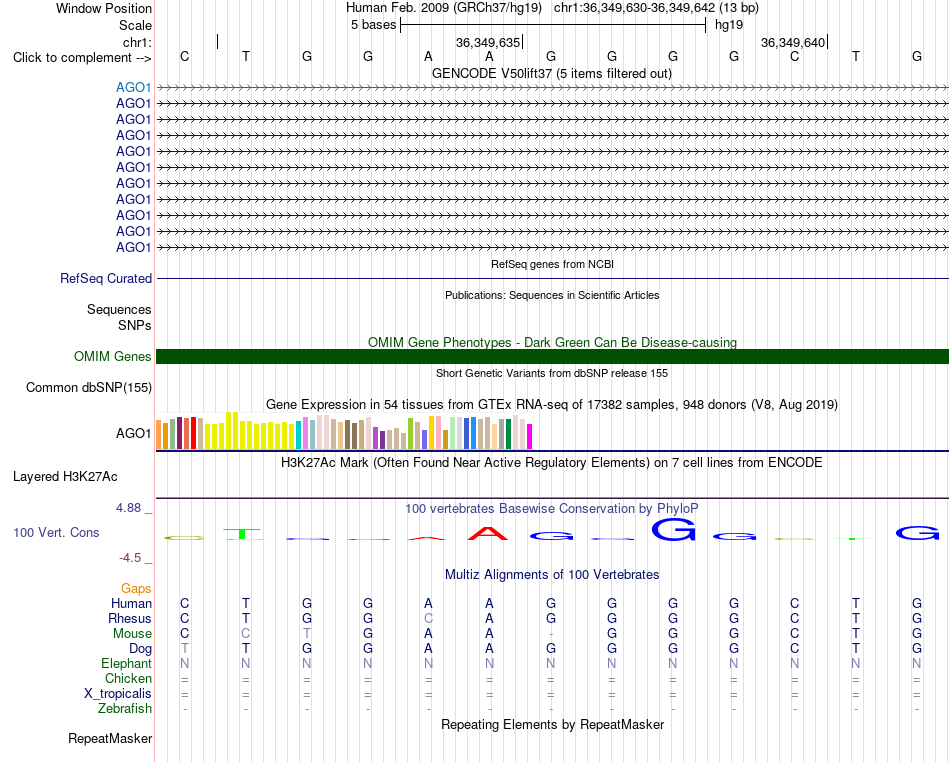The image size is (950, 762).
Task: Click the magenta bar ending the GTEx chart
Action: click(530, 437)
